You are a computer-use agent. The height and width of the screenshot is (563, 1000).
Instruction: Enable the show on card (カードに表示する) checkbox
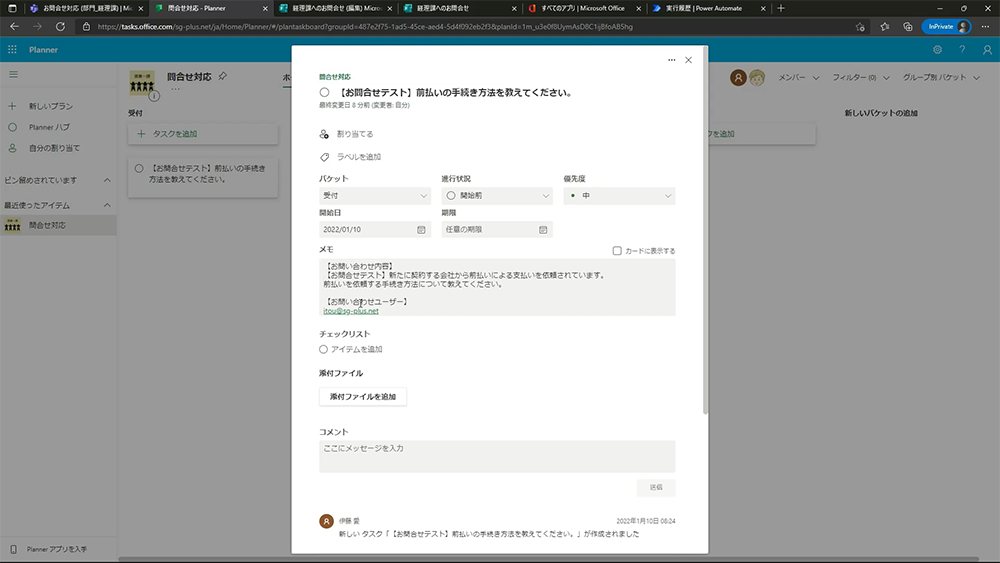[617, 251]
